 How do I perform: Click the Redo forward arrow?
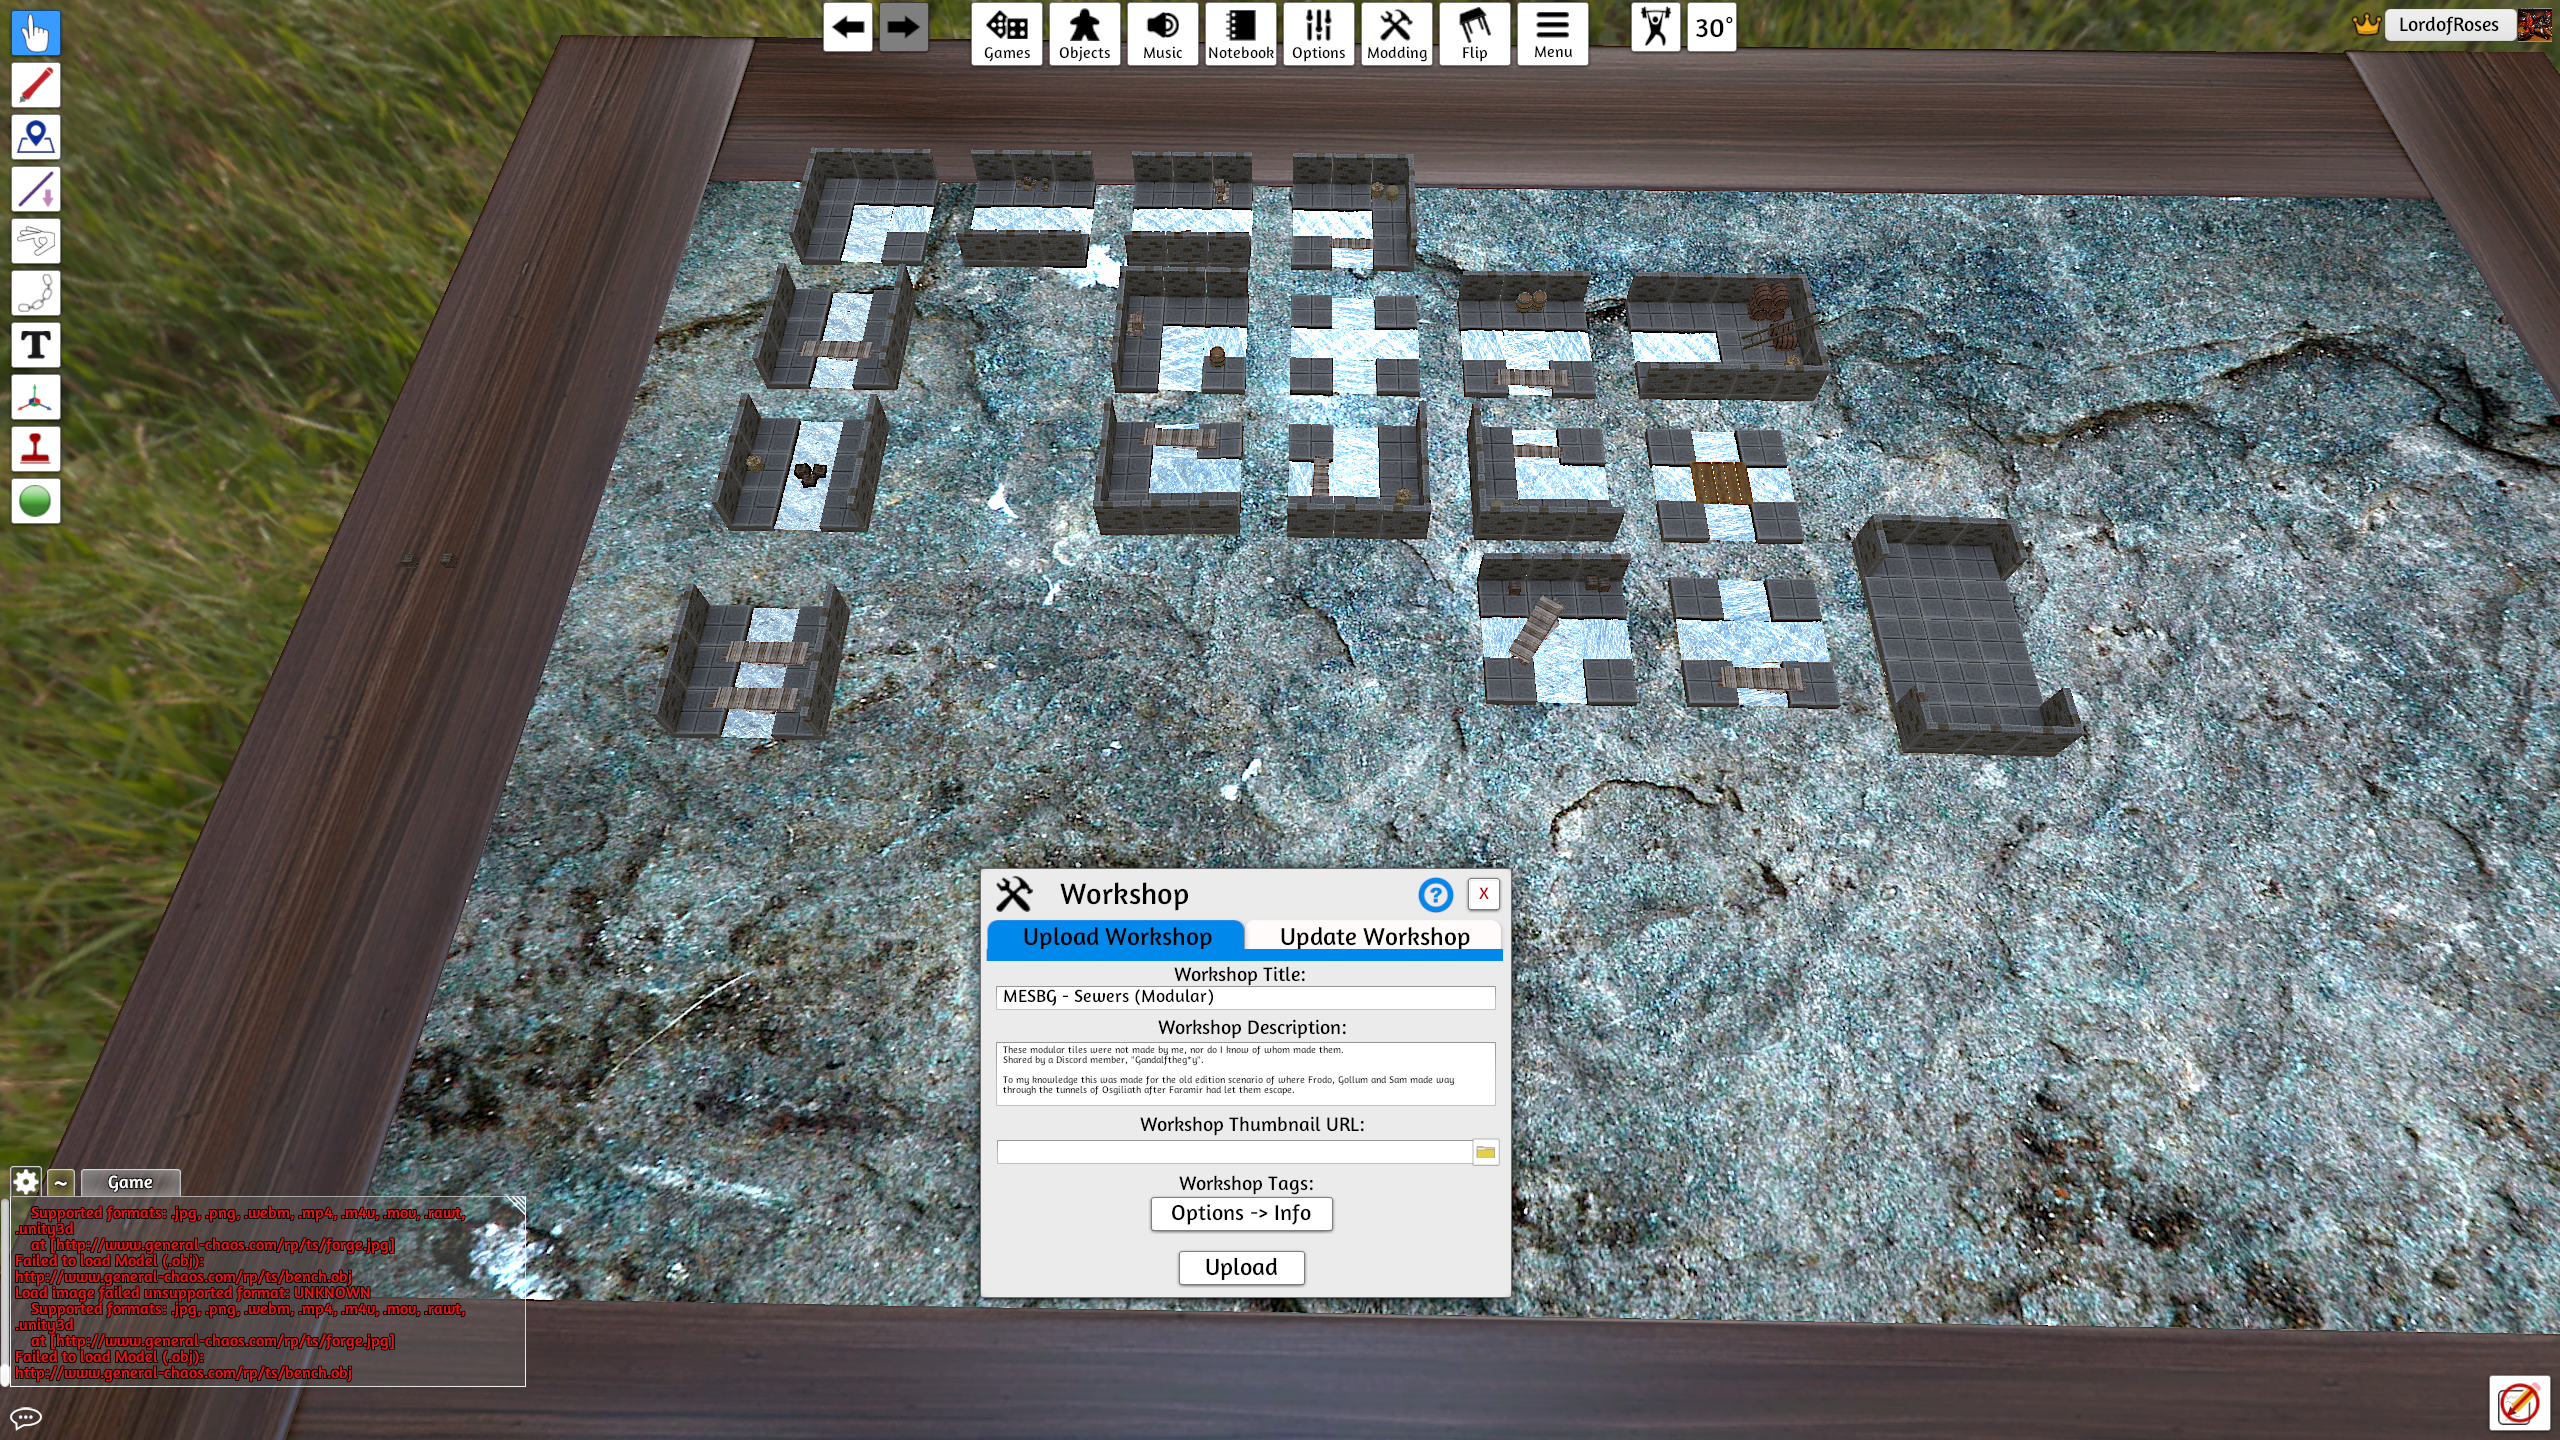point(904,28)
